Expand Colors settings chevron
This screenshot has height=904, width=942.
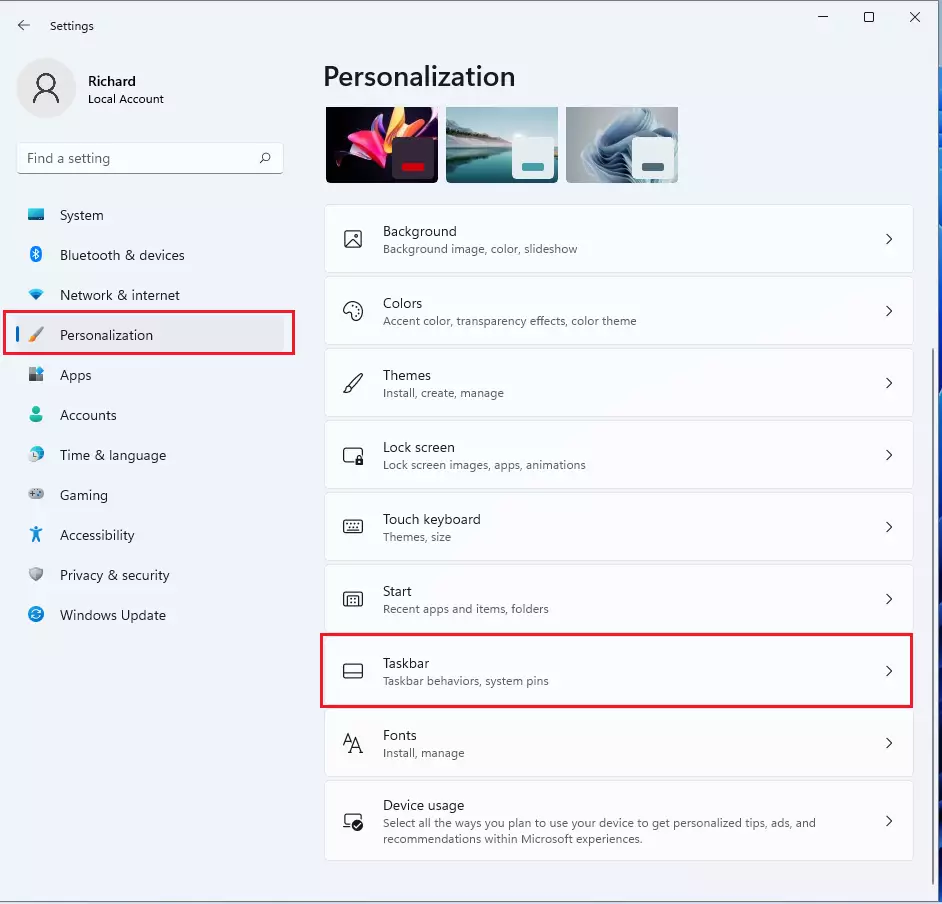[x=889, y=311]
